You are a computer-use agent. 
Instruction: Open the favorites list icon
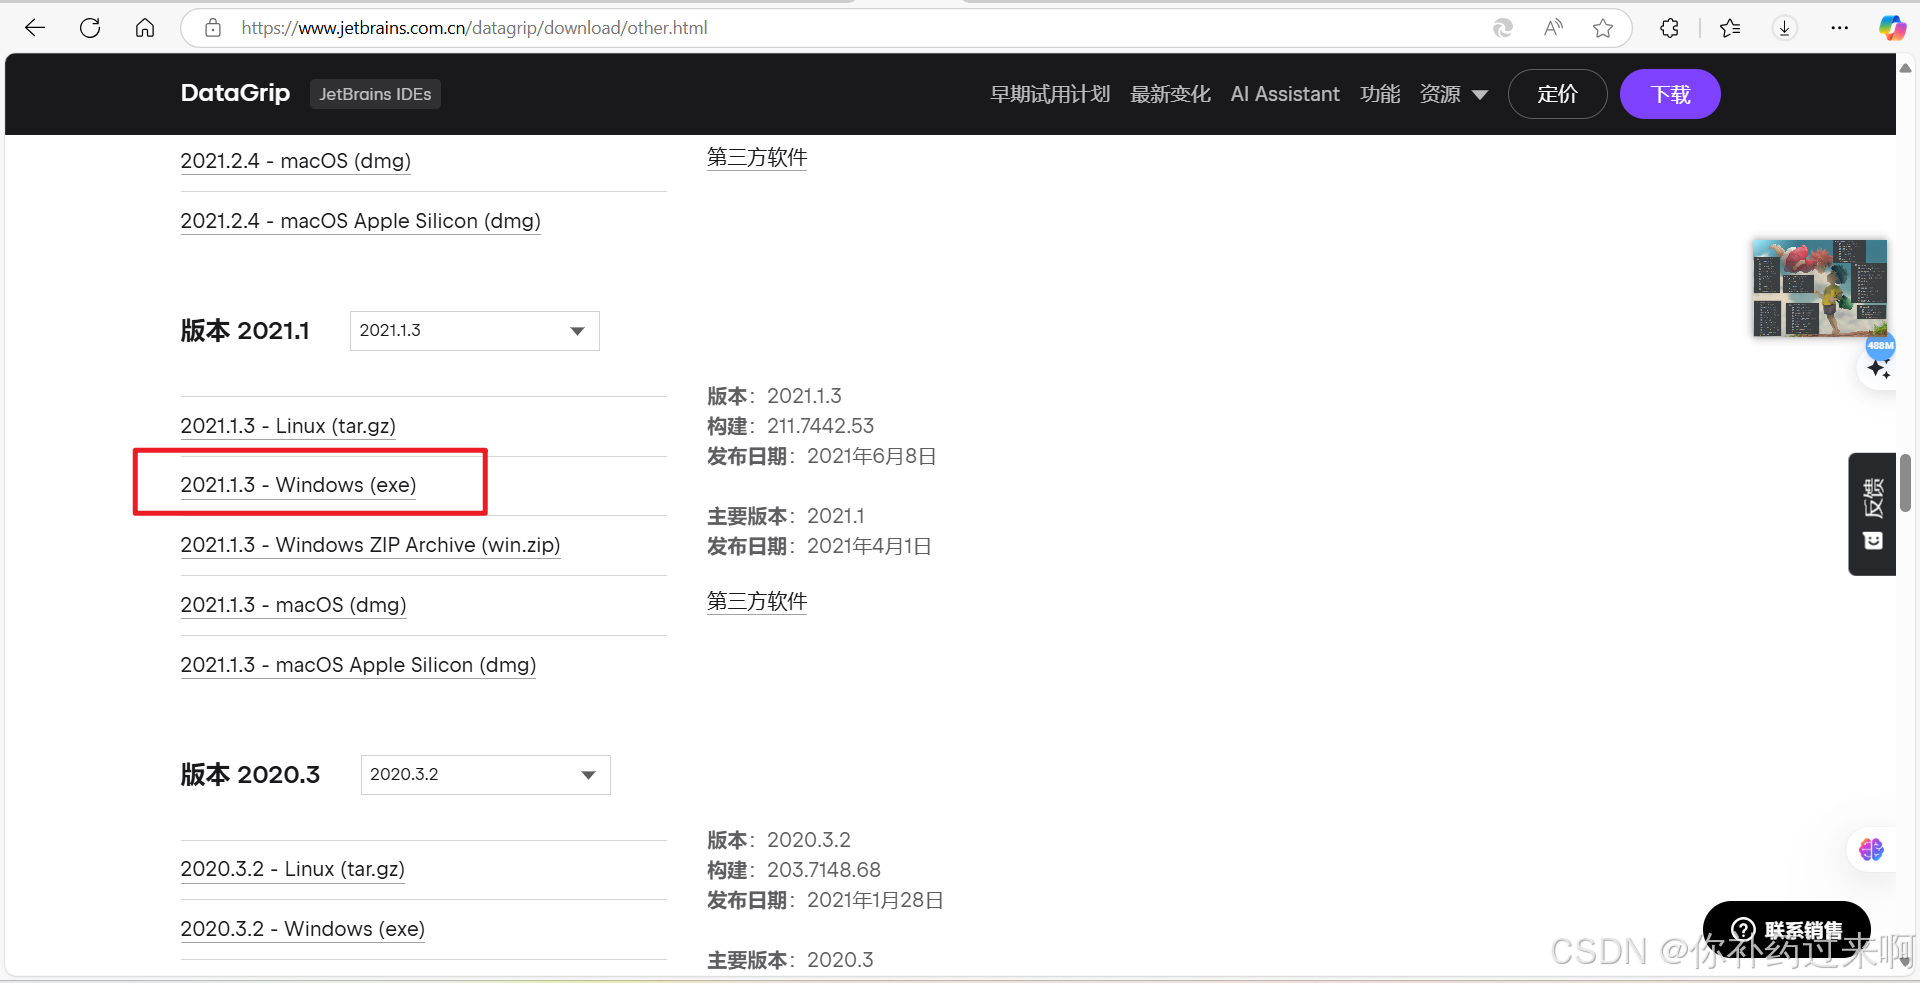(1730, 28)
